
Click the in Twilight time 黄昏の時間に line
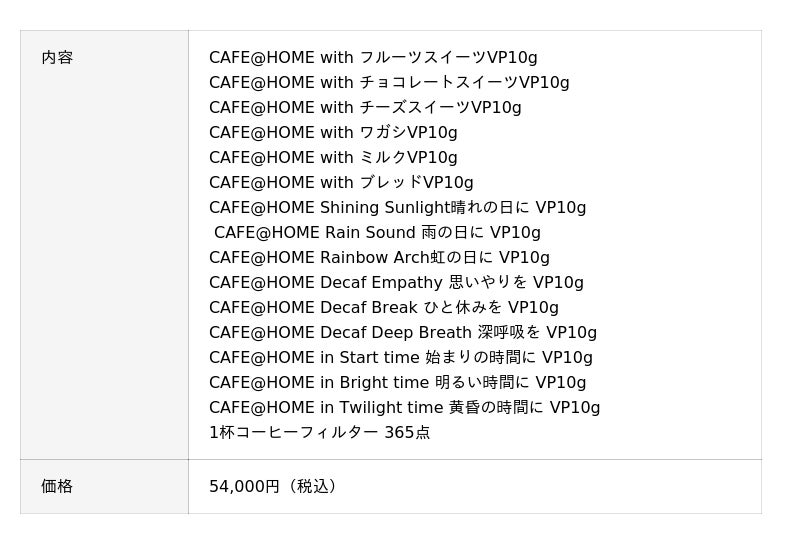tap(404, 408)
